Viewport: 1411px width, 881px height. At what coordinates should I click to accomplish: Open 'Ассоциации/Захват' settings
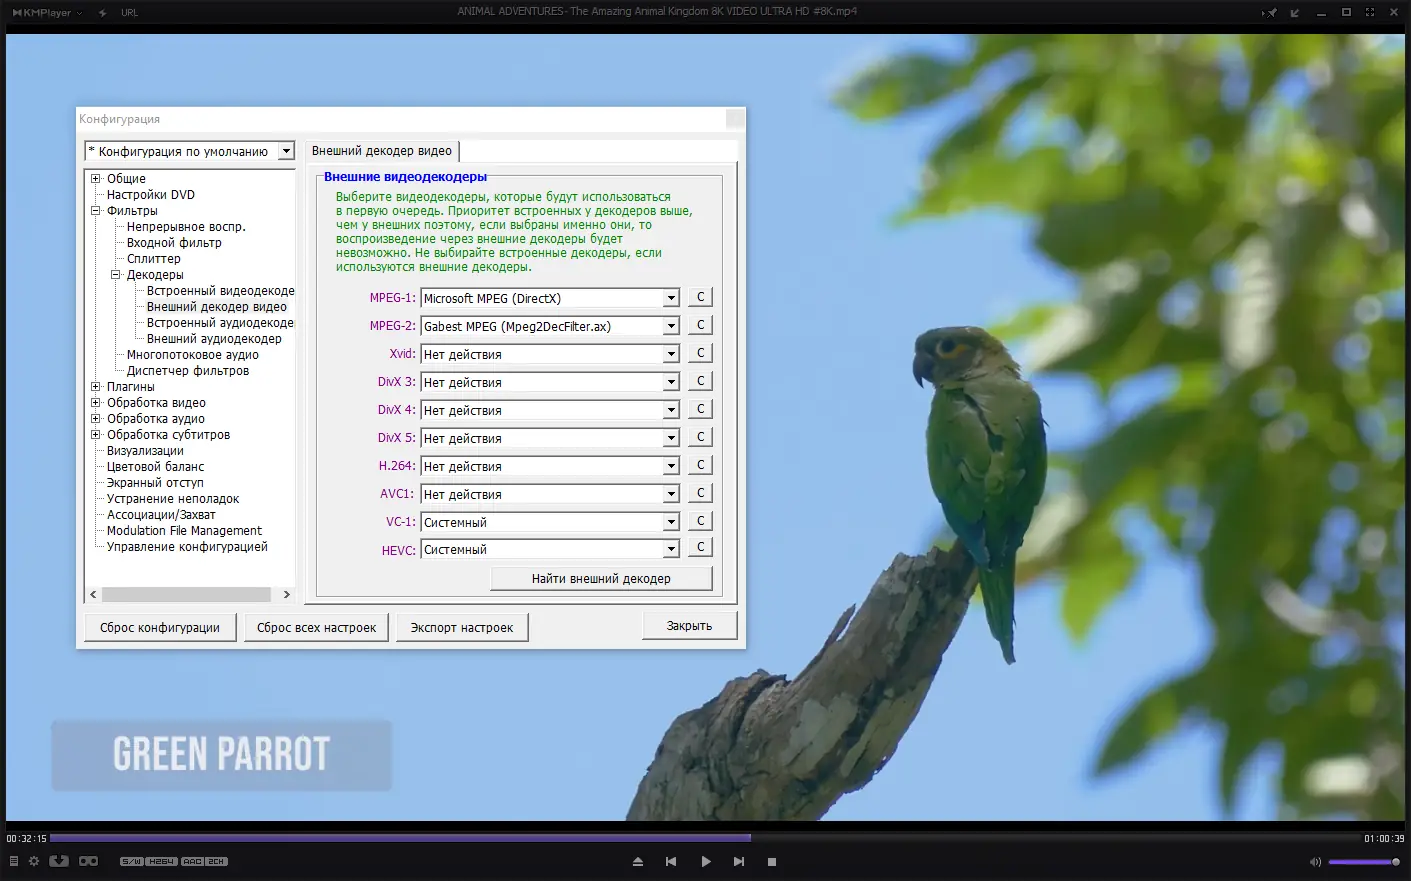coord(161,515)
